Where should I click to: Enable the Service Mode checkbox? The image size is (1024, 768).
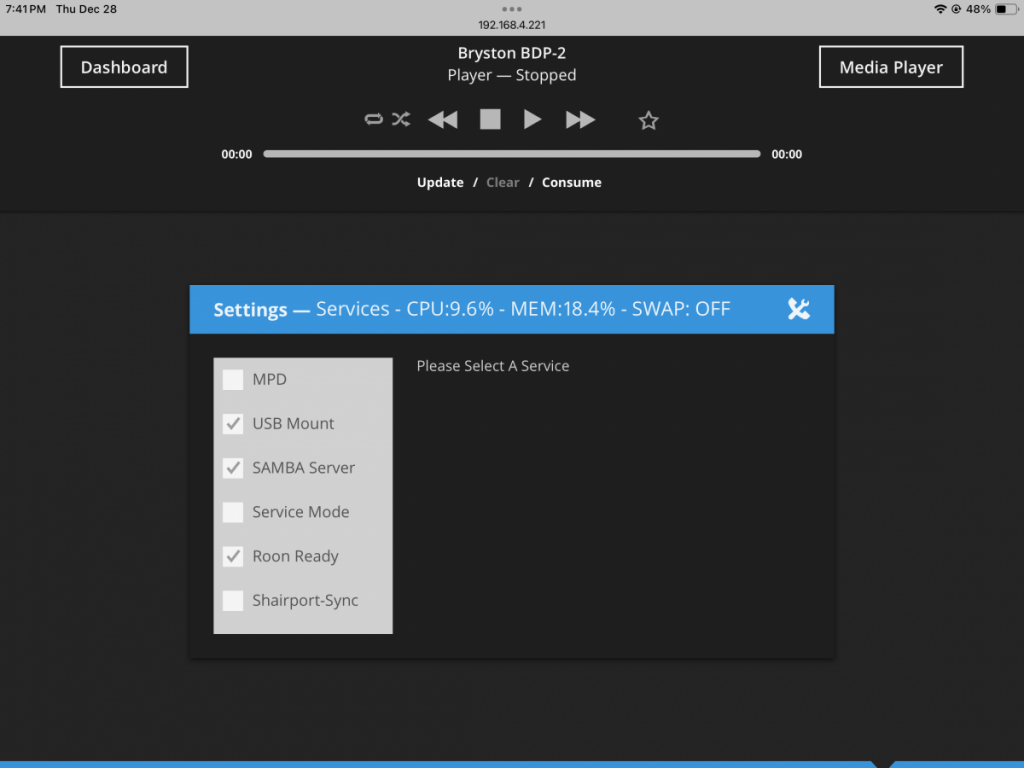(232, 512)
